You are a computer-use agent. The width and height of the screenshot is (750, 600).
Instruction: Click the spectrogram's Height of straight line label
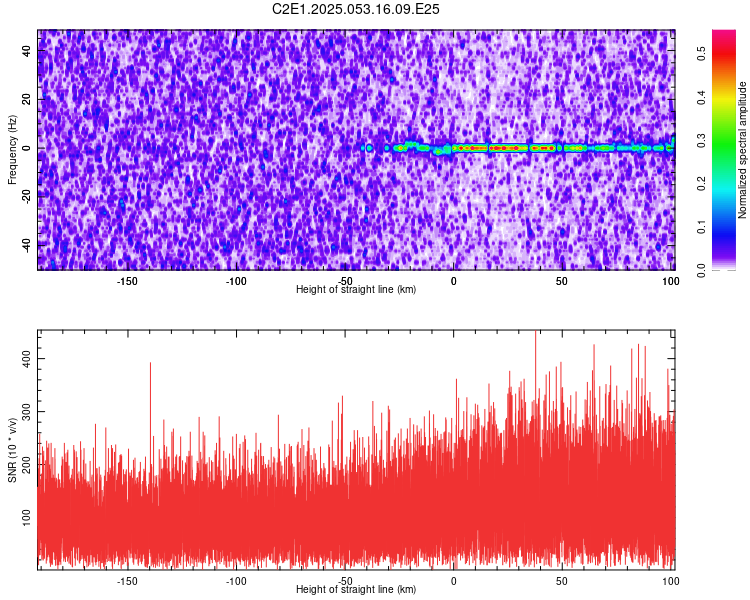click(356, 289)
